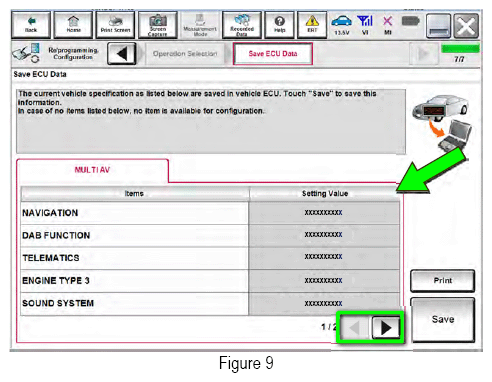
Task: Click the 7/7 progress bar
Action: tap(460, 49)
